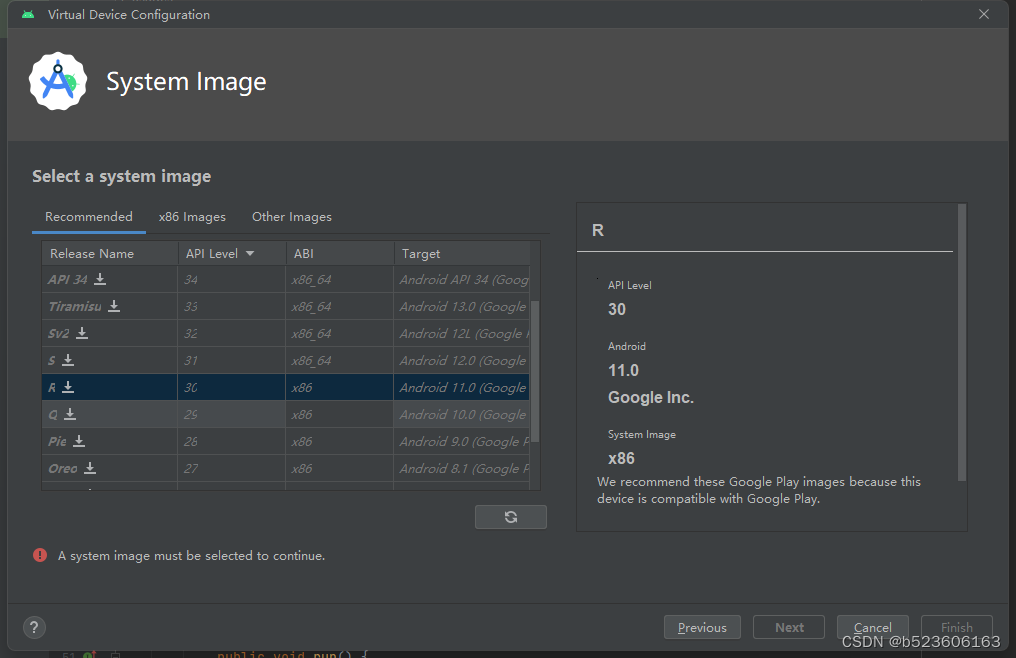
Task: Click the system image table scrollbar
Action: click(x=535, y=371)
